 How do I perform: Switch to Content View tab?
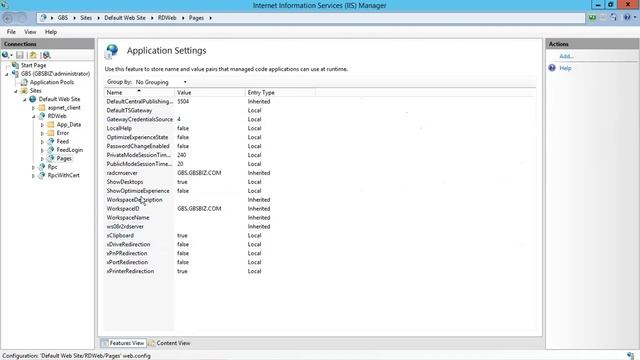coord(169,343)
